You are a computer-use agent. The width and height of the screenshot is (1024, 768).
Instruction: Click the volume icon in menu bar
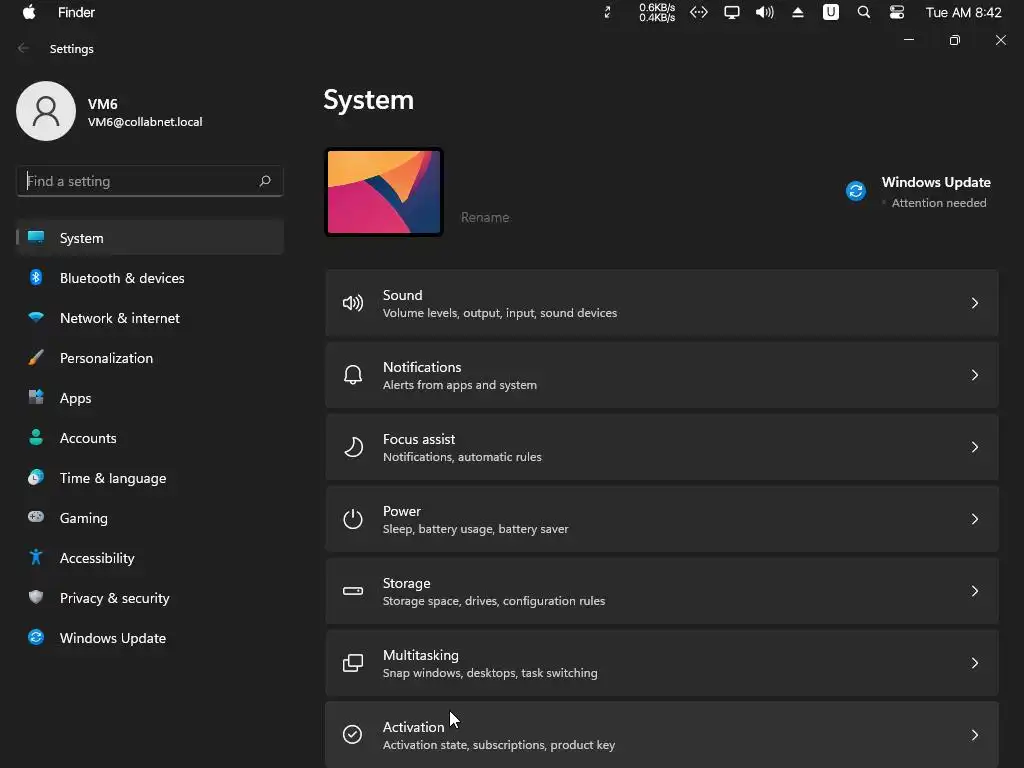[x=764, y=12]
